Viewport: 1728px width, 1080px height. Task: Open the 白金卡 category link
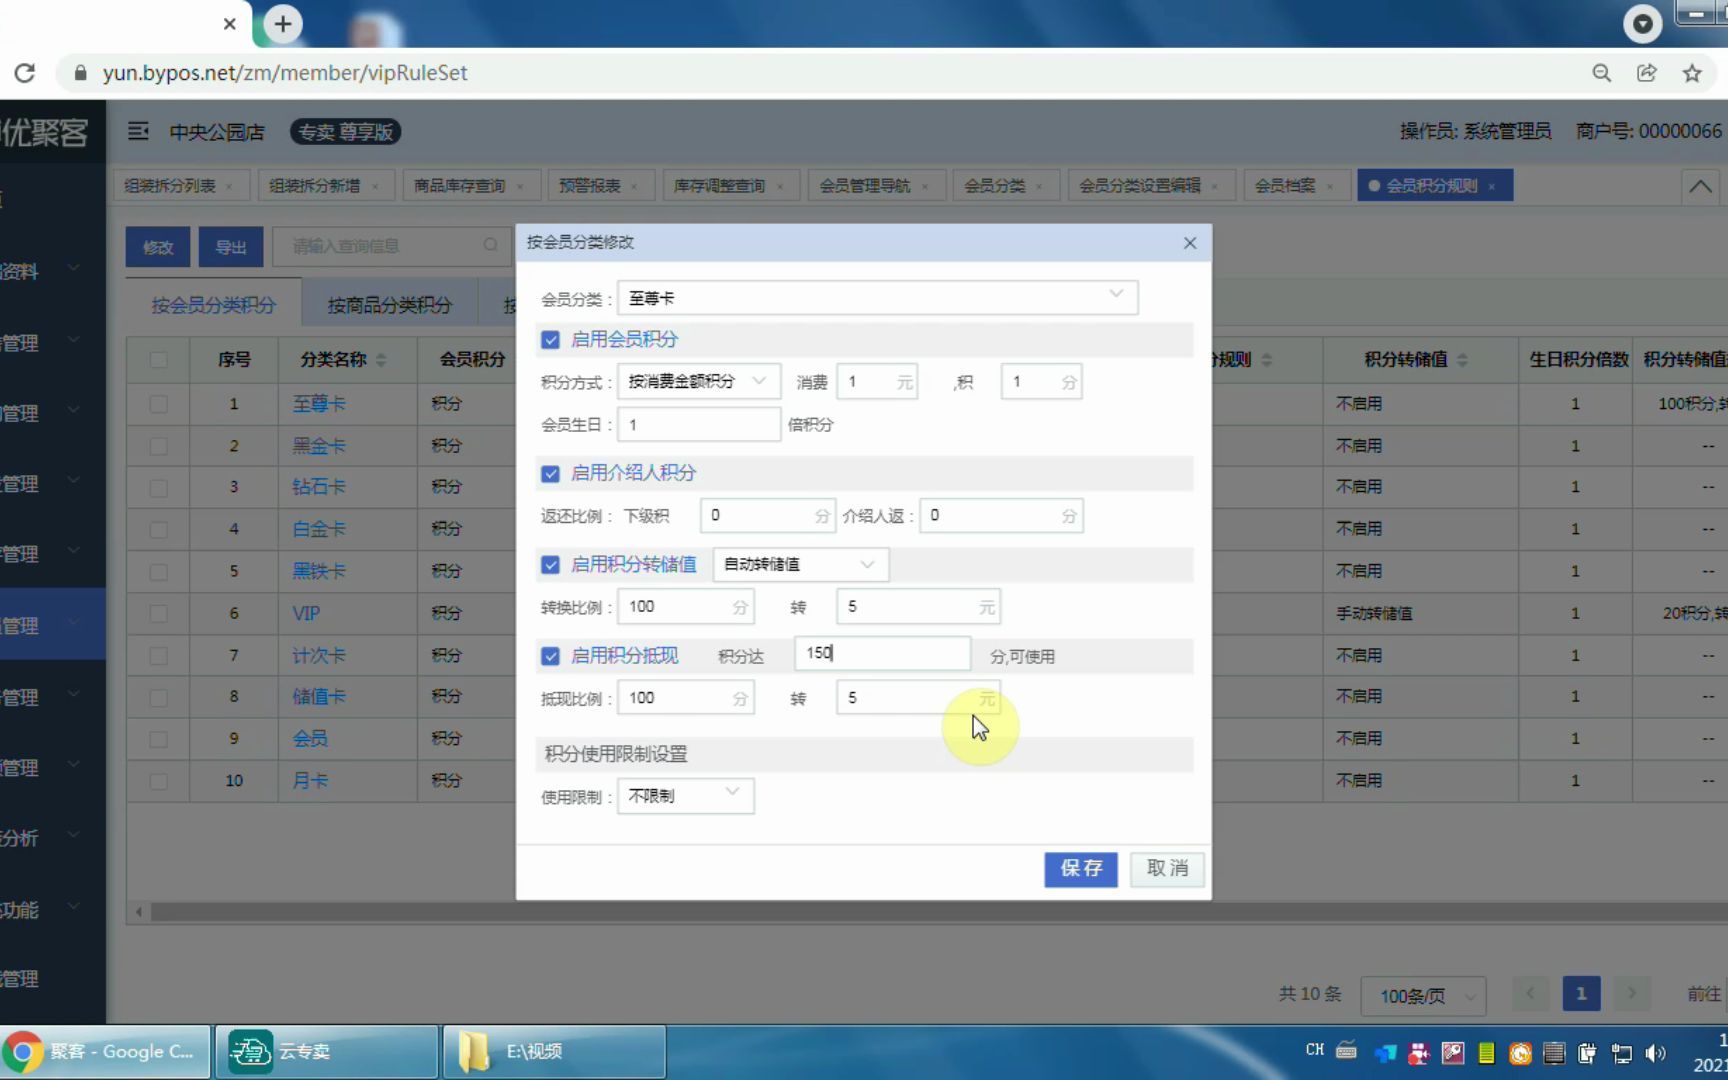[319, 529]
